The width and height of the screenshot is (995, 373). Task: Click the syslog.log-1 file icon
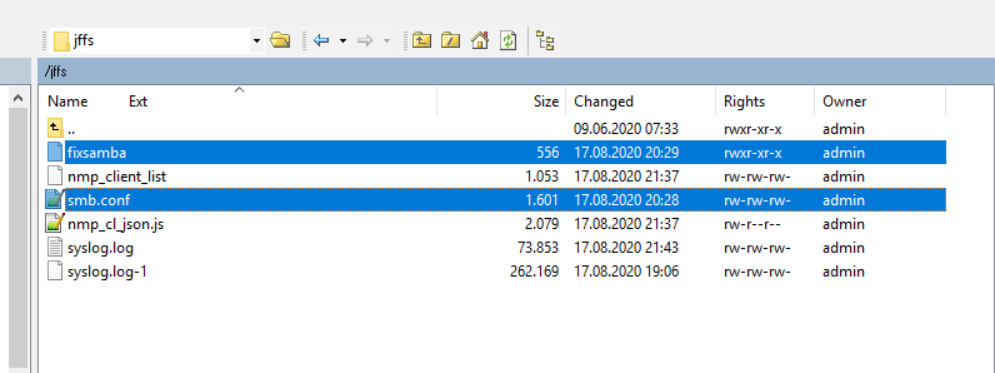pos(55,272)
